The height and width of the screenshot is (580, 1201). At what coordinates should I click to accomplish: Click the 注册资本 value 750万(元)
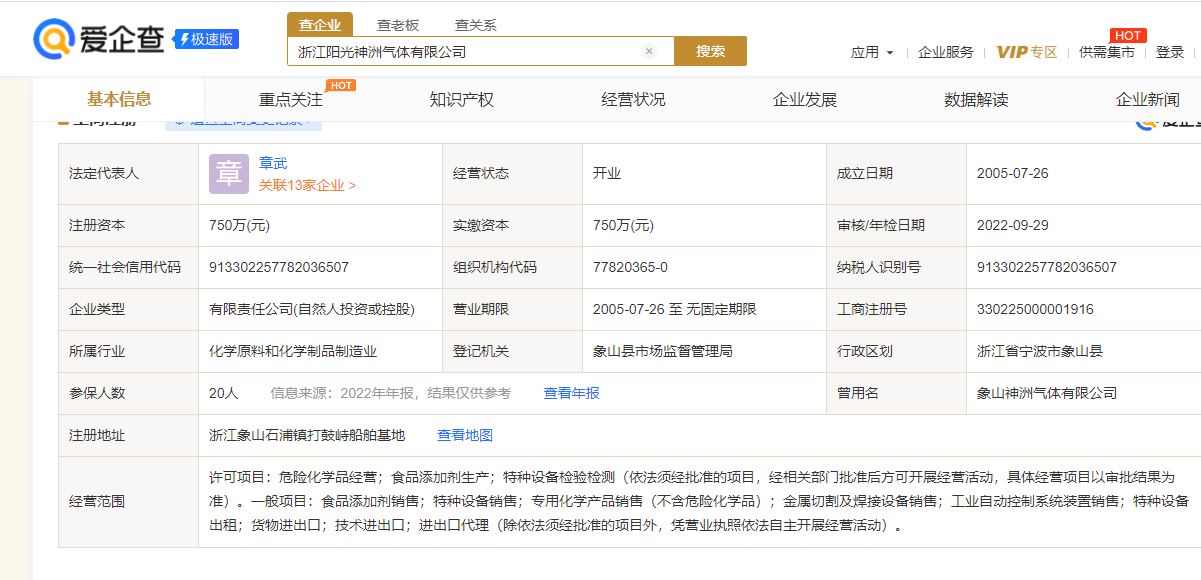click(240, 225)
